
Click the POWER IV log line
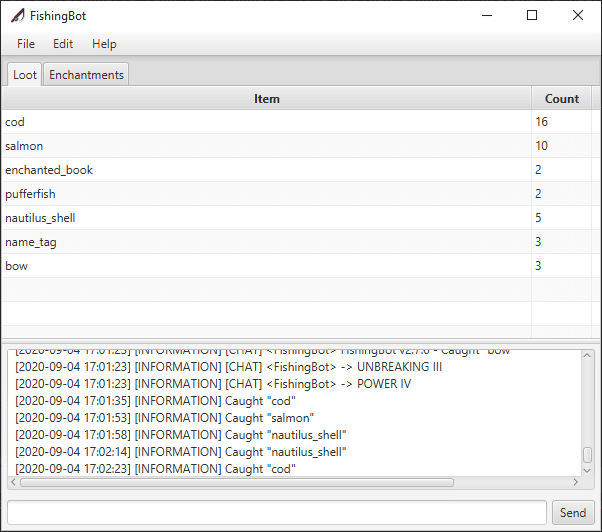coord(213,384)
